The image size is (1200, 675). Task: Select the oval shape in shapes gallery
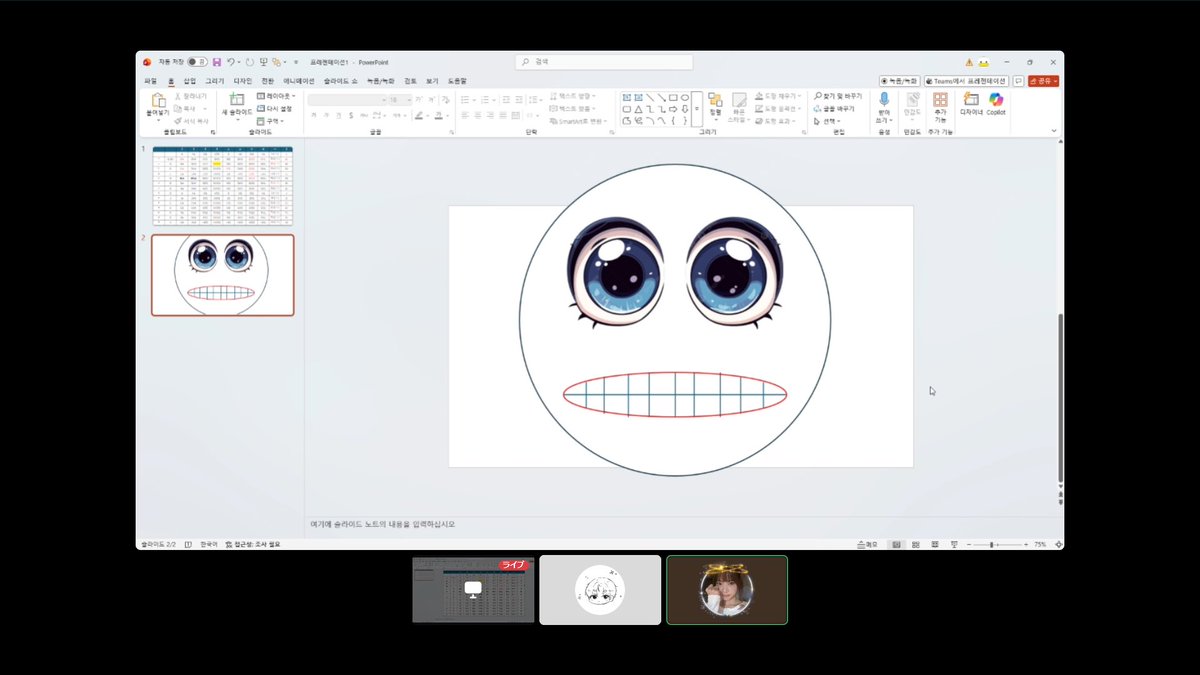(685, 97)
